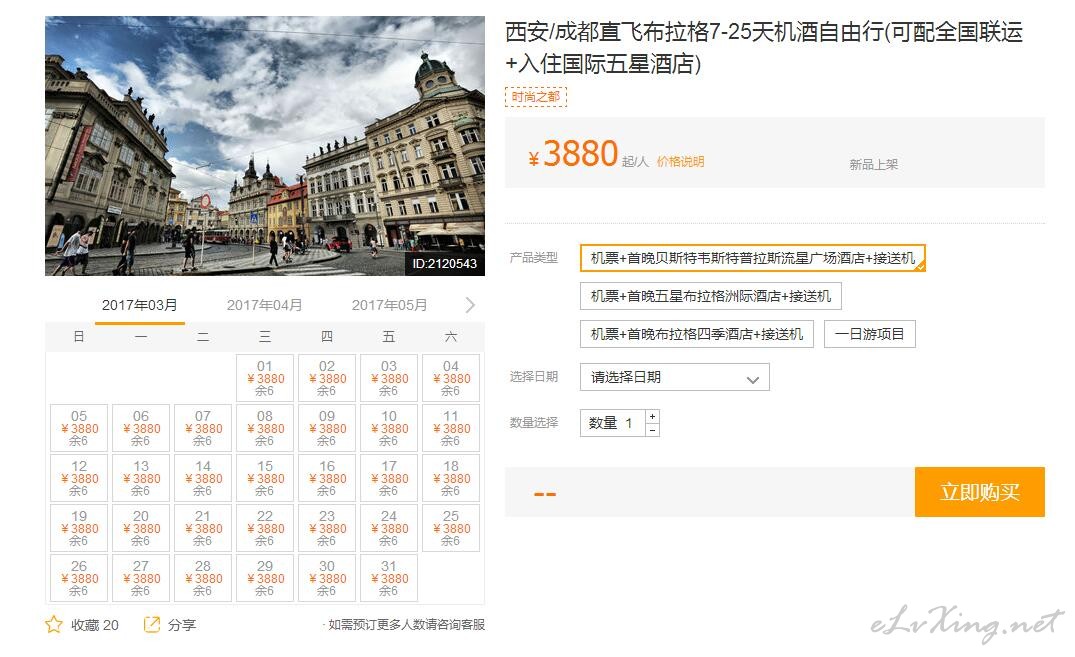
Task: Select March 21 on calendar
Action: pyautogui.click(x=203, y=528)
